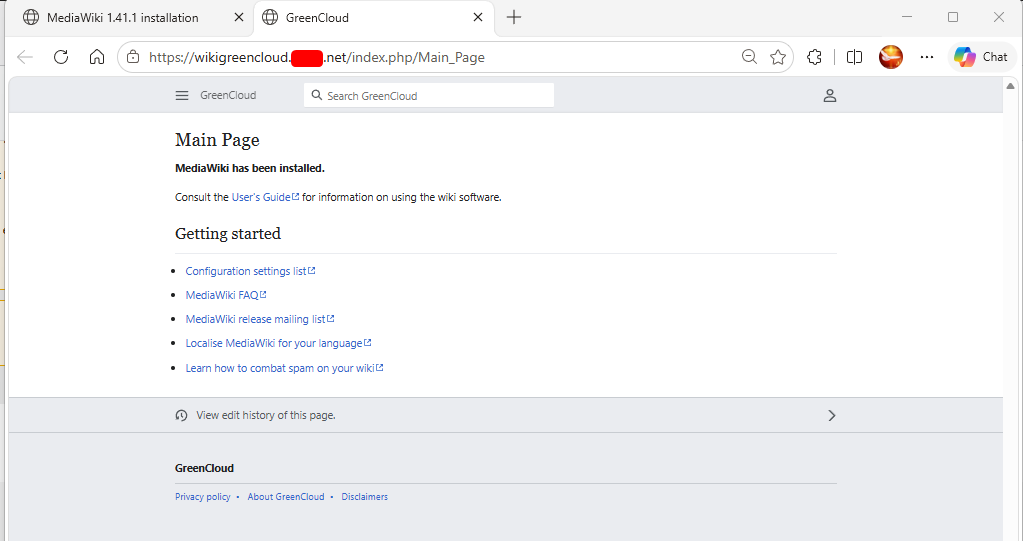The width and height of the screenshot is (1023, 541).
Task: Toggle split screen view icon
Action: coord(854,57)
